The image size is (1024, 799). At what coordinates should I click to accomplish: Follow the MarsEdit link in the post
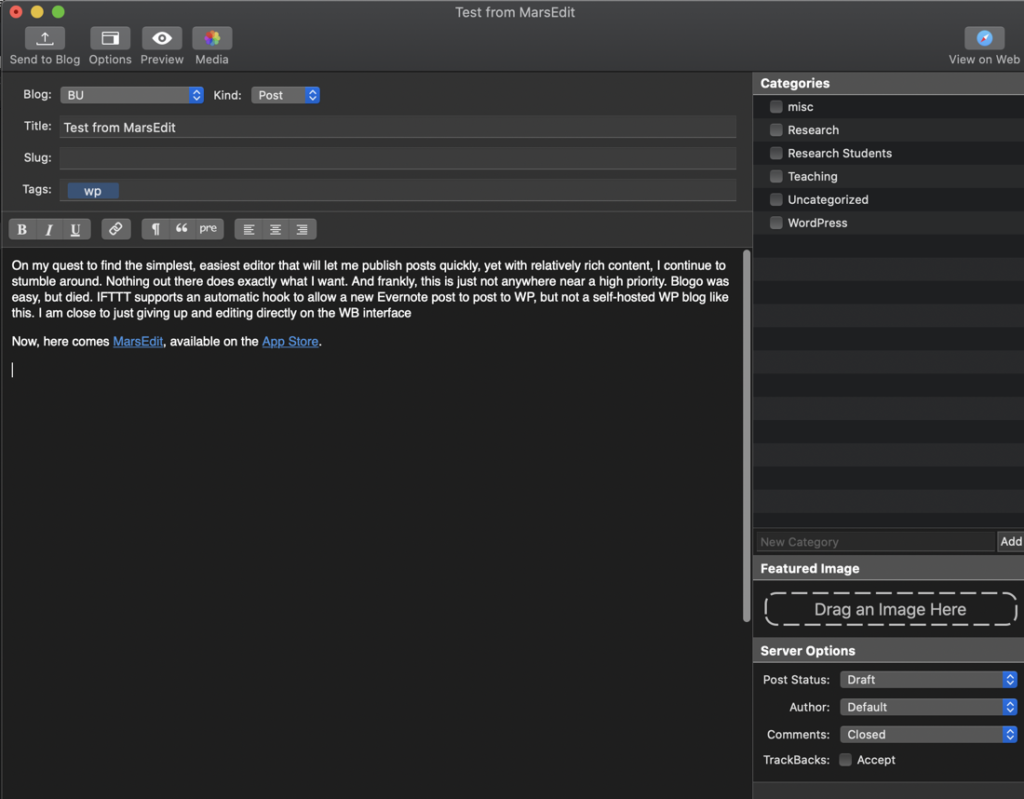tap(138, 342)
